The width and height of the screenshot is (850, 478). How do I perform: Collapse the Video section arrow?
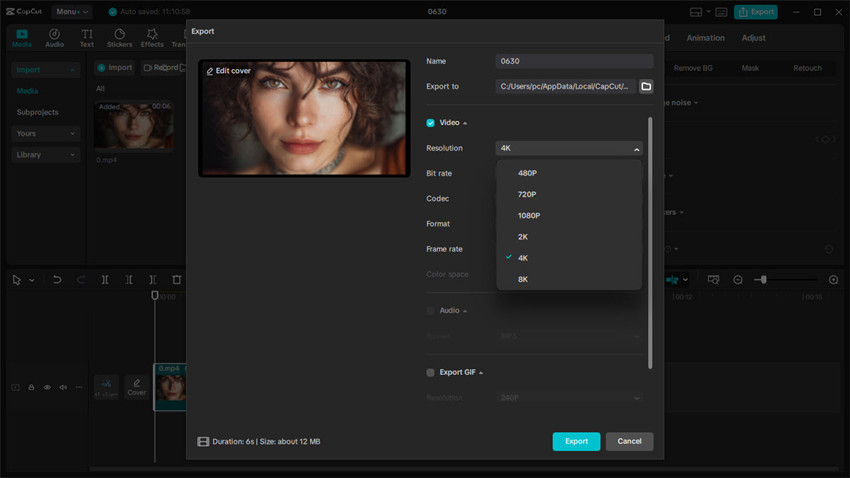465,124
